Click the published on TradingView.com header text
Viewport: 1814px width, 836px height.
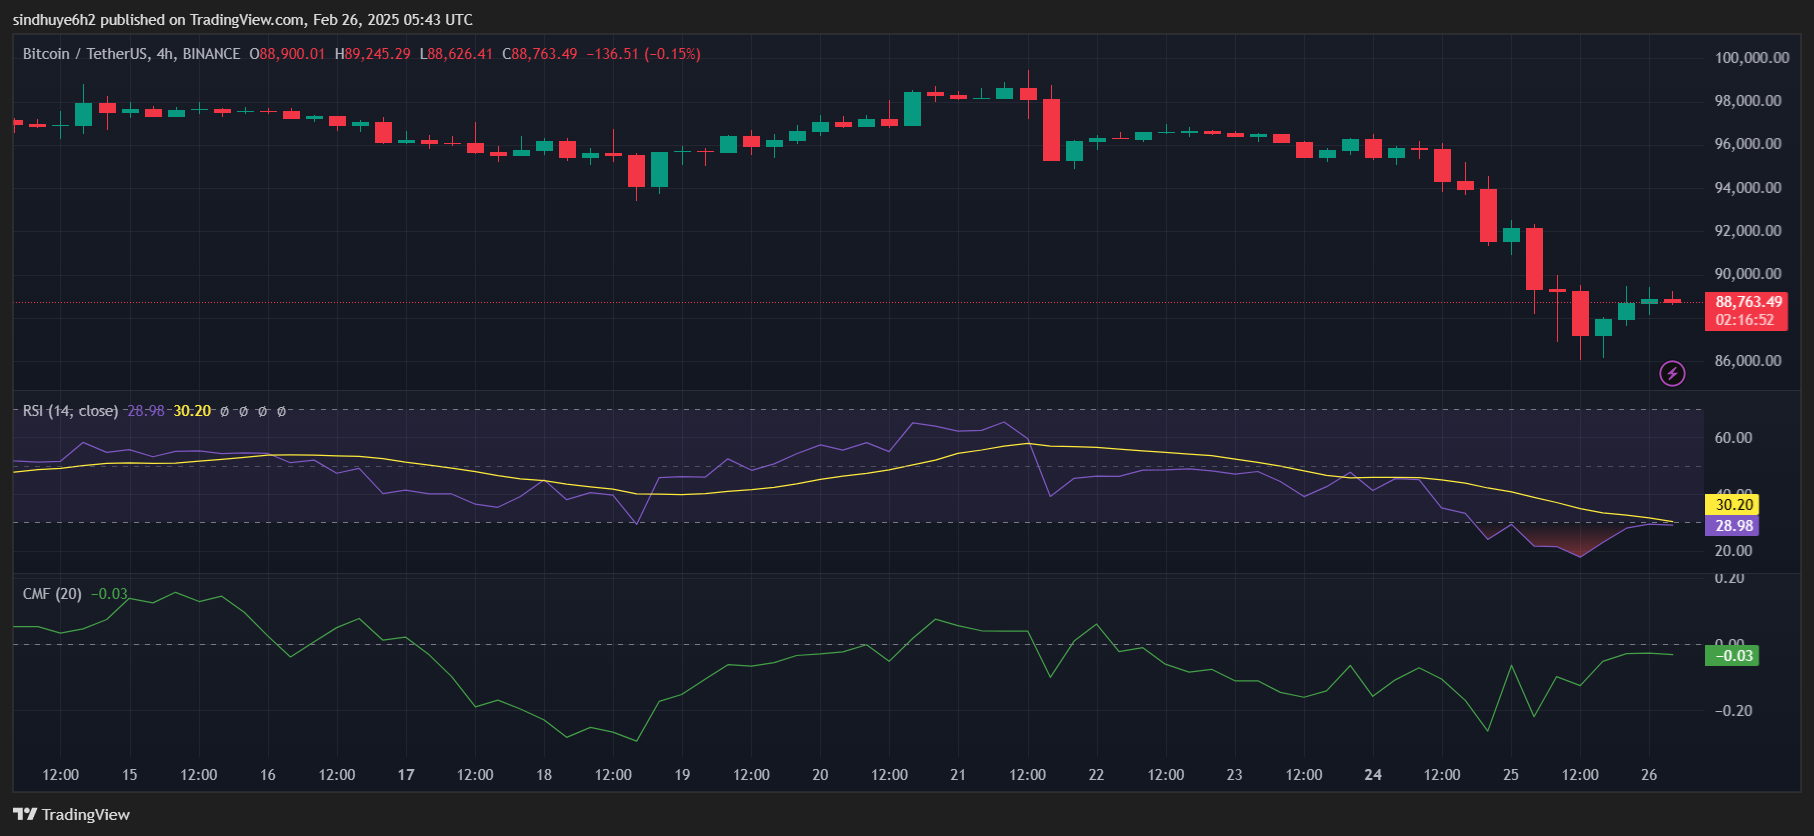tap(242, 20)
